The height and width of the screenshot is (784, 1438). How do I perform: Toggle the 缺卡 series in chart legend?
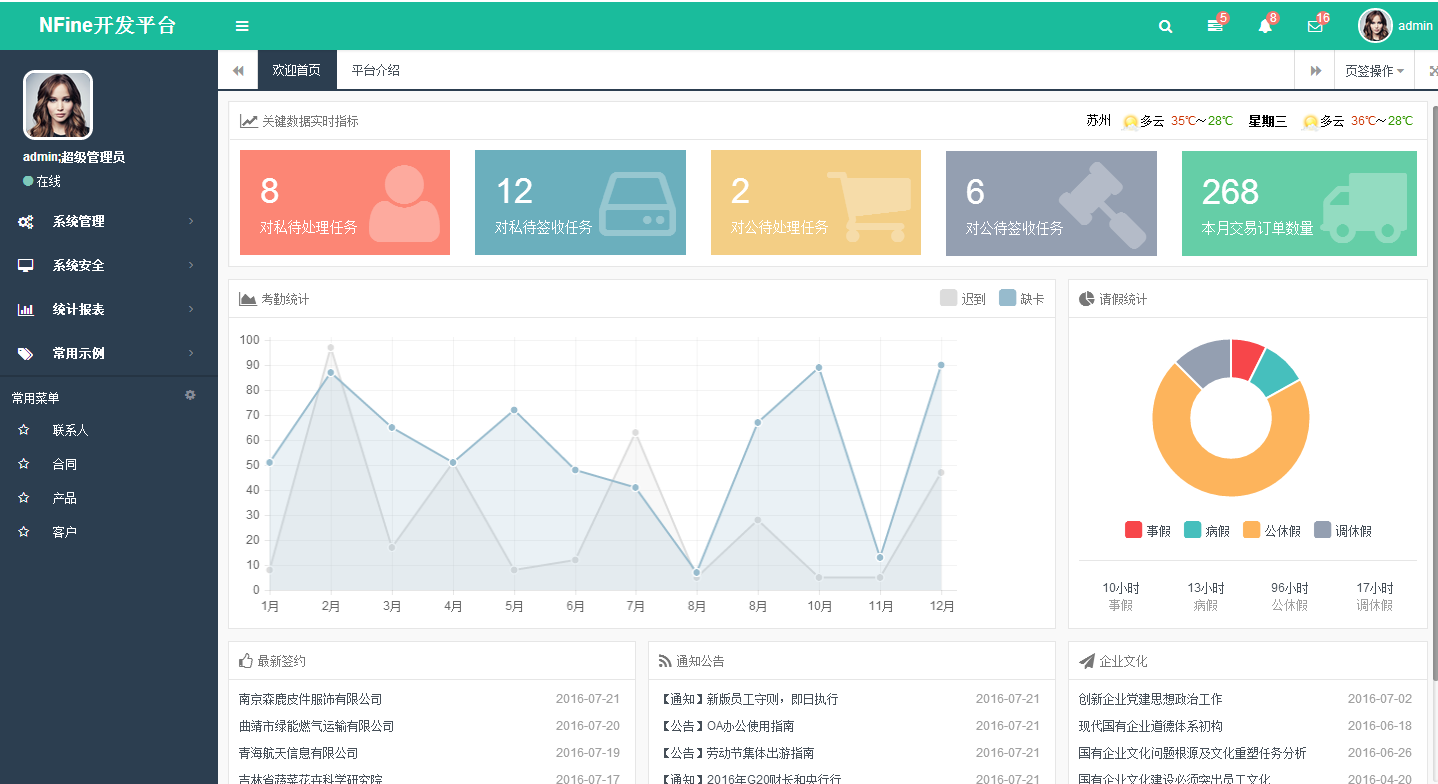1021,298
